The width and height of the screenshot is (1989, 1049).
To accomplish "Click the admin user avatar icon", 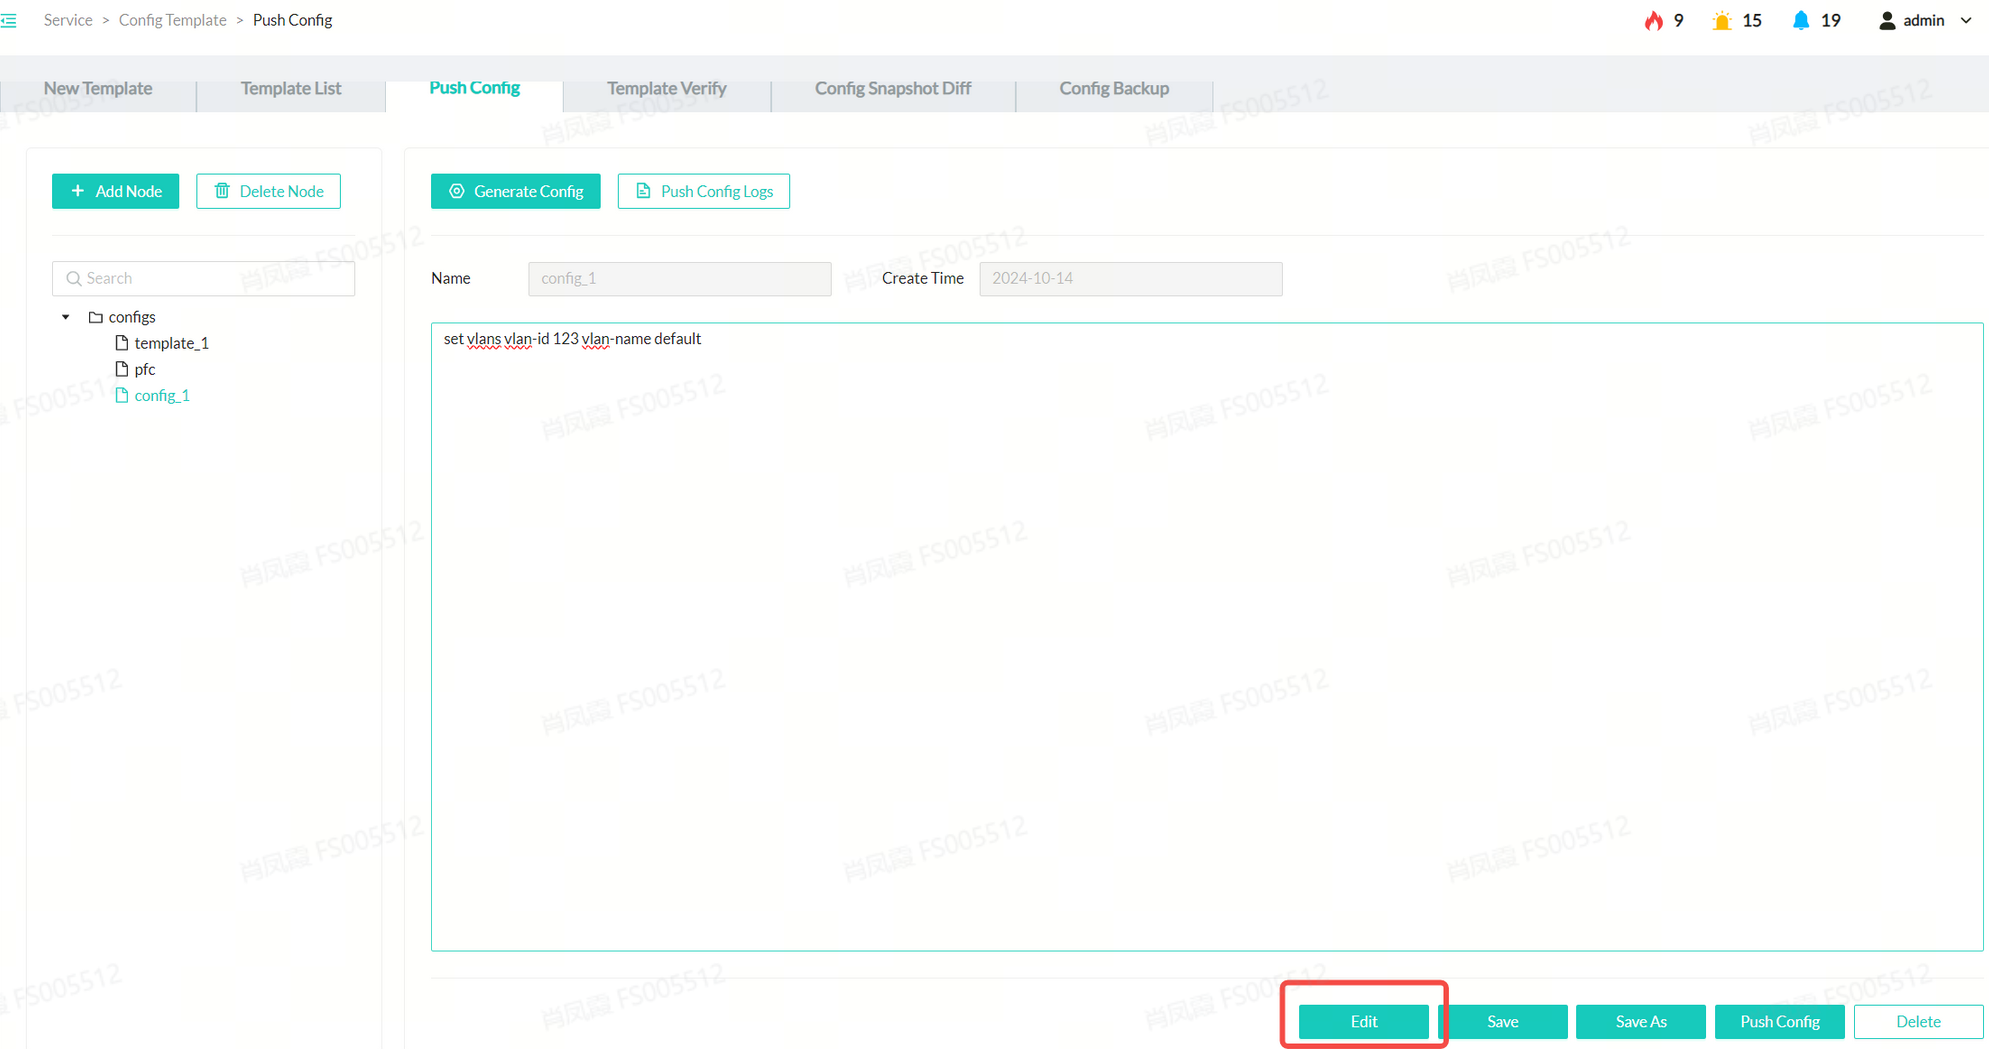I will [x=1887, y=21].
